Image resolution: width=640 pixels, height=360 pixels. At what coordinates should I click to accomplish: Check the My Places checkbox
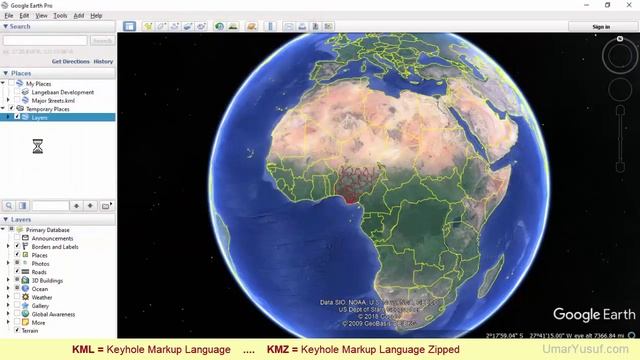point(11,83)
